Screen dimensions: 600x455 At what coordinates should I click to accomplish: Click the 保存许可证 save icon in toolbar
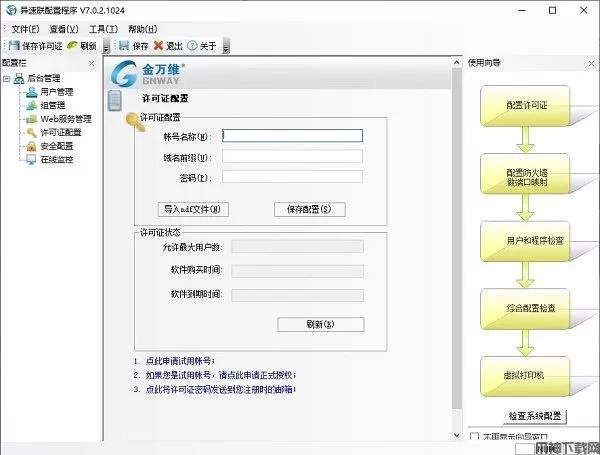(x=14, y=46)
